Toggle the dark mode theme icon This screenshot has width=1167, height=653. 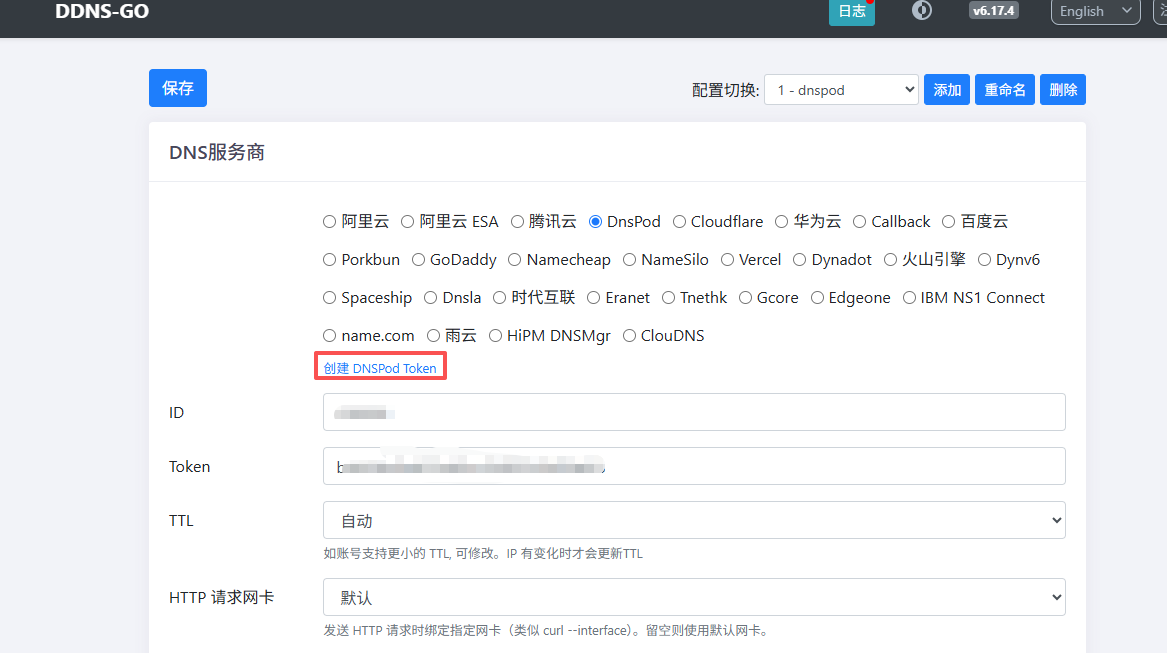[x=921, y=10]
